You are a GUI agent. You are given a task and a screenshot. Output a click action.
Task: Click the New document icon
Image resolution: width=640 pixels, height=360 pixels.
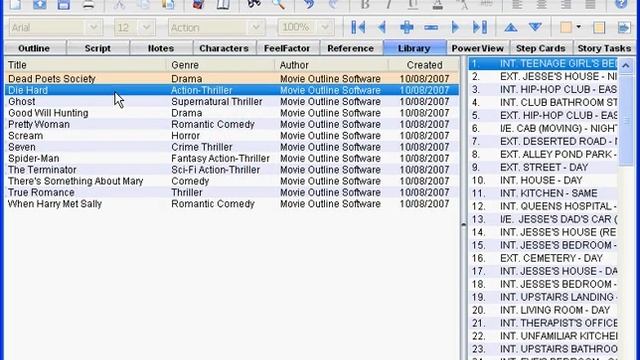point(15,4)
